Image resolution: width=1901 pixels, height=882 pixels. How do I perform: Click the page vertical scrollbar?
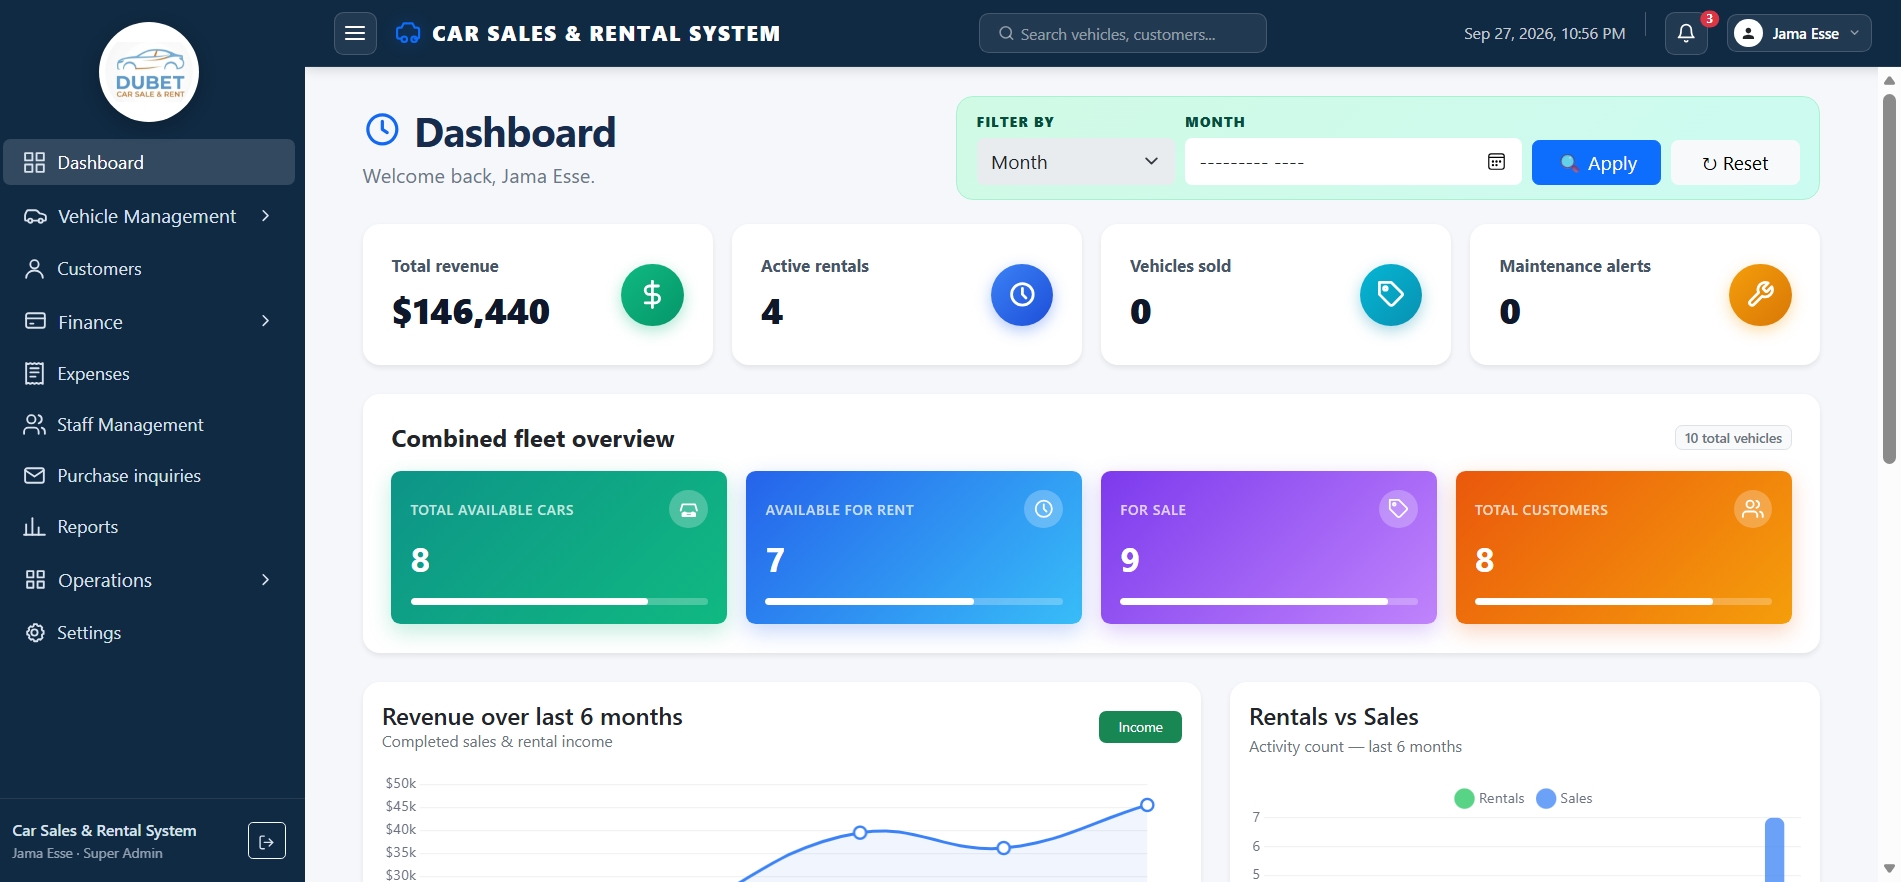(x=1889, y=280)
